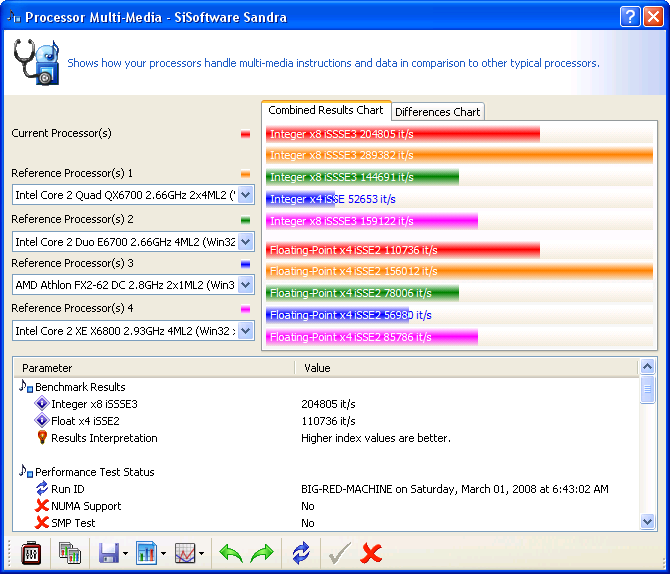Click the 'Current Processor(s)' label
Image resolution: width=670 pixels, height=574 pixels.
point(62,133)
